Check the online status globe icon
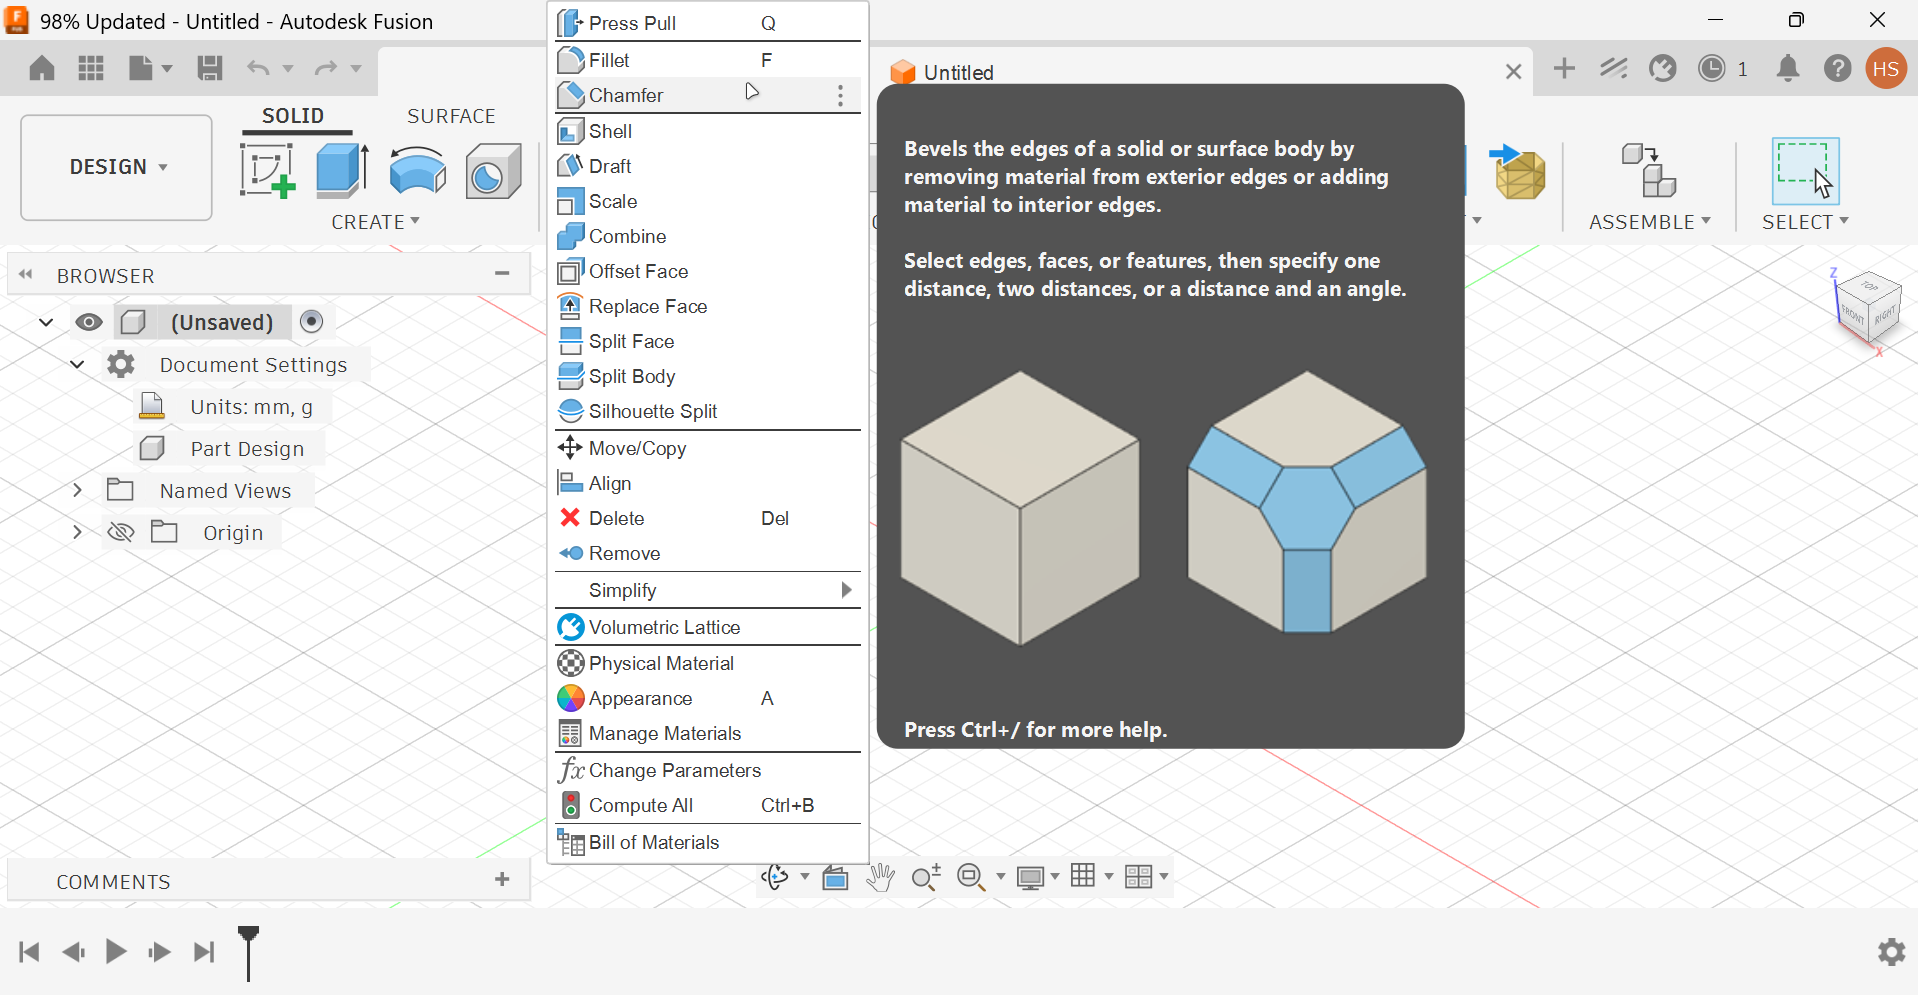The height and width of the screenshot is (995, 1918). click(1663, 68)
